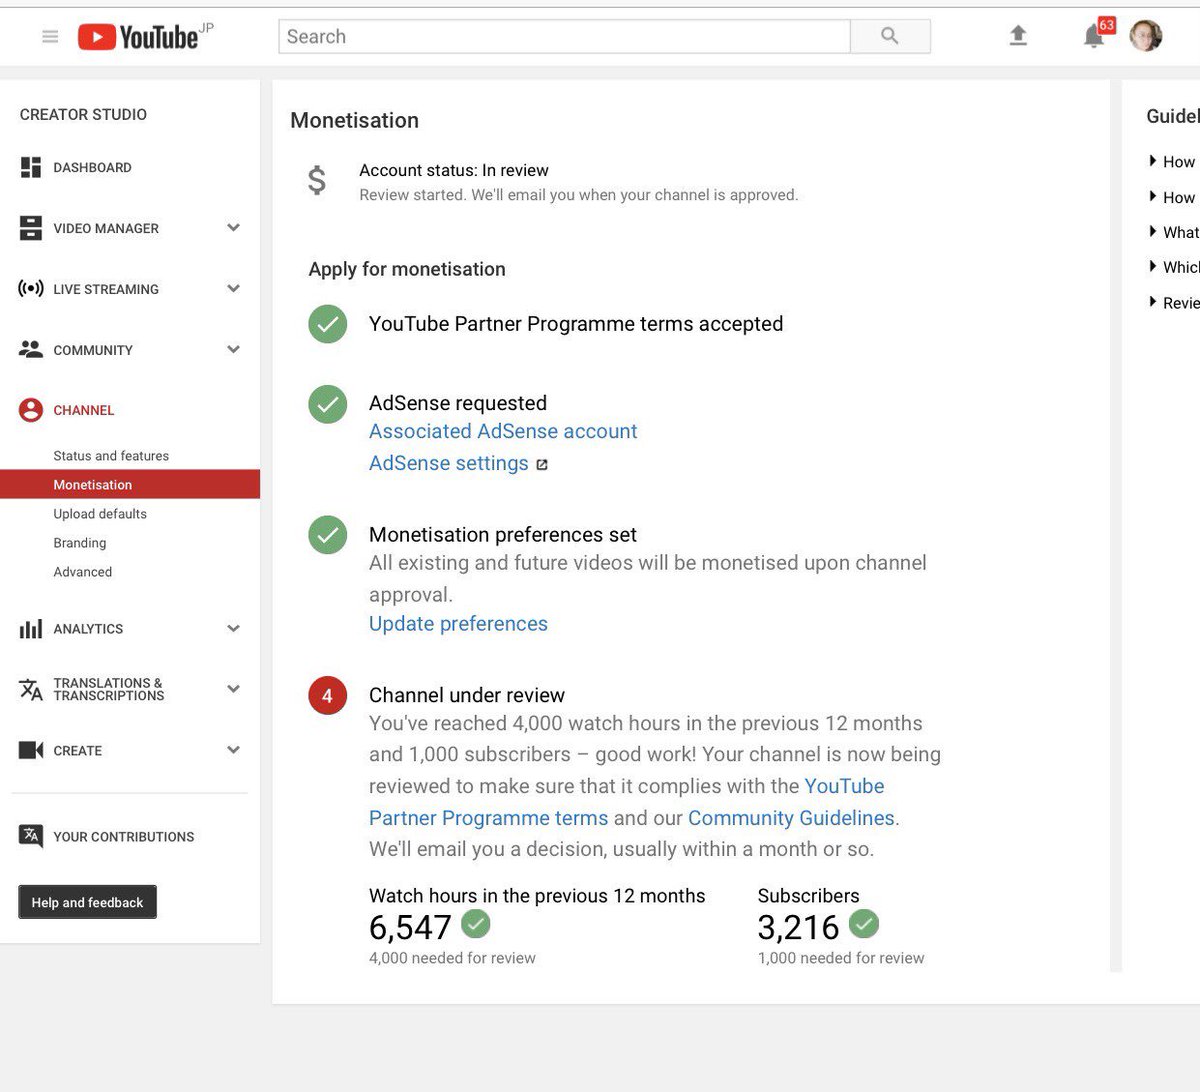The height and width of the screenshot is (1092, 1200).
Task: Click the Dashboard grid icon
Action: (x=31, y=167)
